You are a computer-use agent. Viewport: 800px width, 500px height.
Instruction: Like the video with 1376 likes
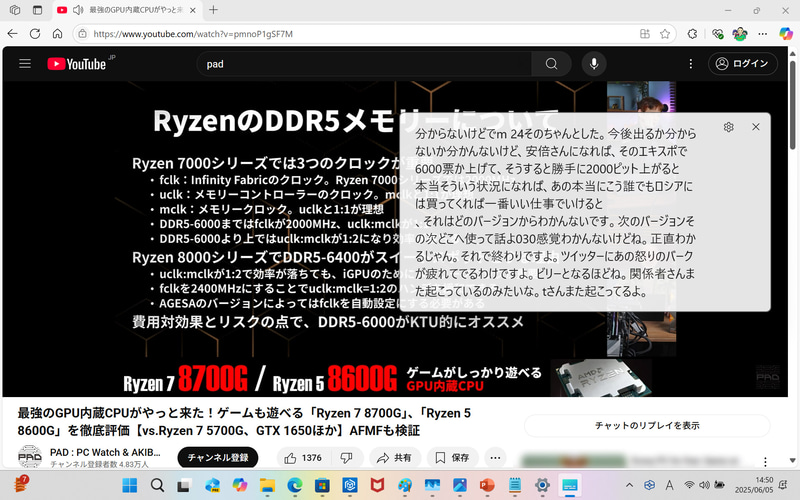coord(303,458)
